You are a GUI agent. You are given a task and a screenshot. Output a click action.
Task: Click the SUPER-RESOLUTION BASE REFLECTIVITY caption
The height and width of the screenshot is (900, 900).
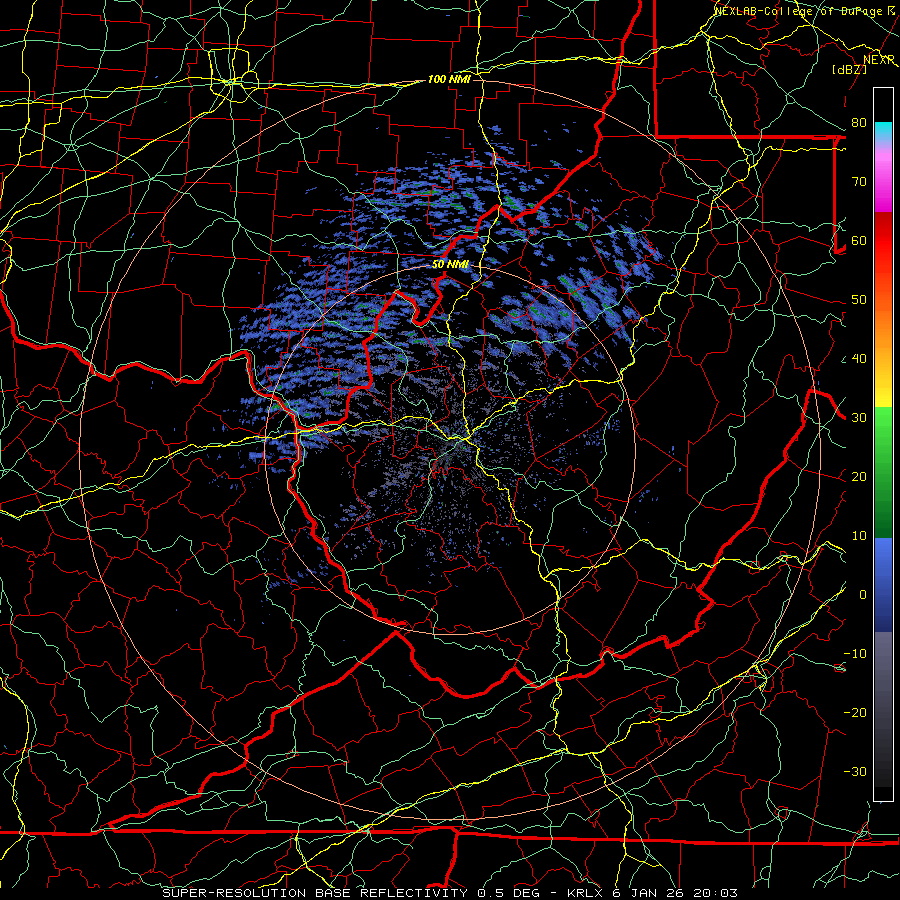315,893
